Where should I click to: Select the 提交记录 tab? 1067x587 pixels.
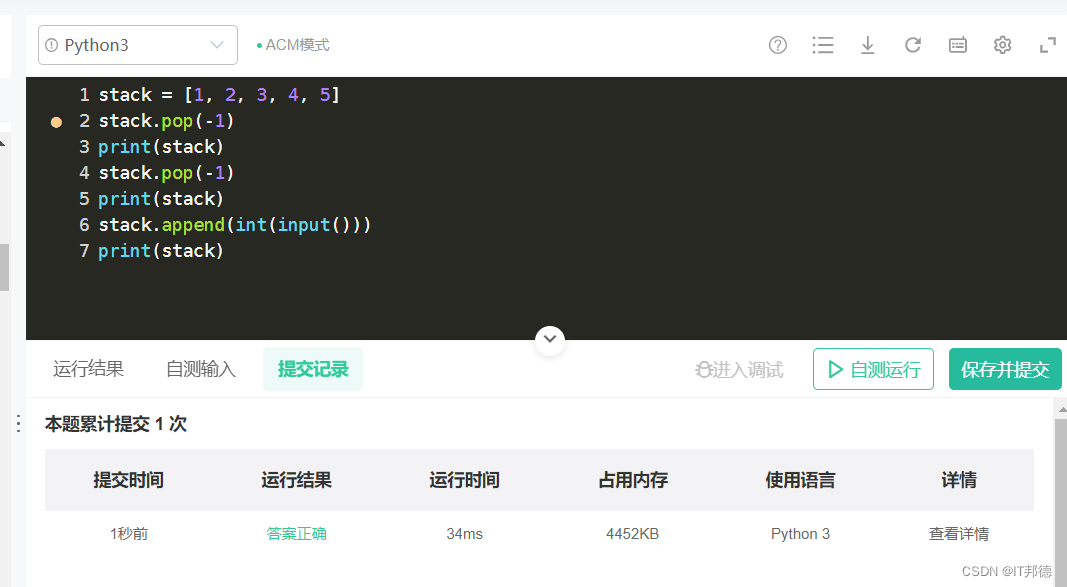(x=313, y=369)
